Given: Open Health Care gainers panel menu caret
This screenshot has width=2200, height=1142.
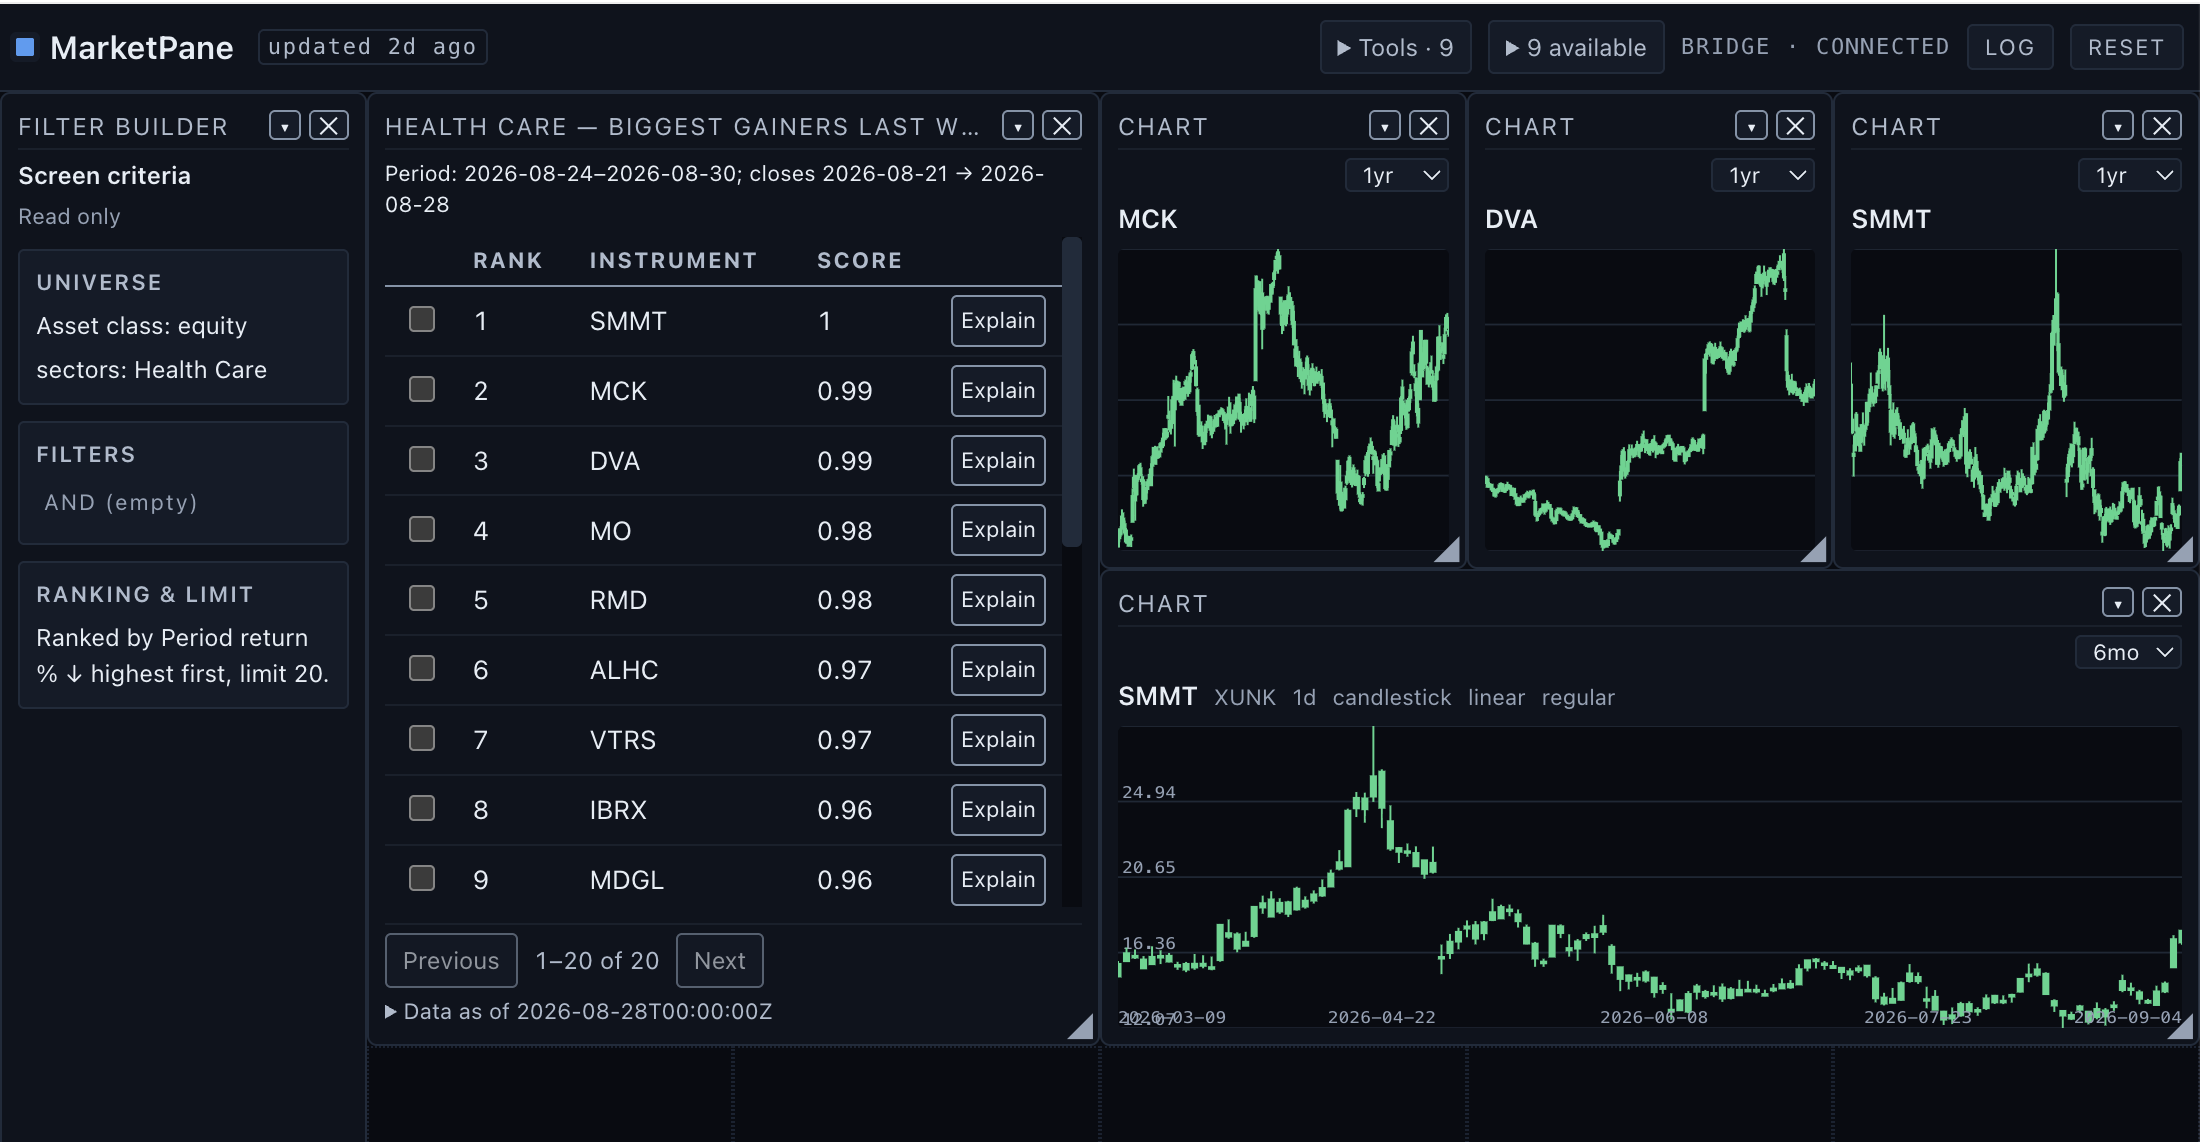Looking at the screenshot, I should click(x=1018, y=126).
